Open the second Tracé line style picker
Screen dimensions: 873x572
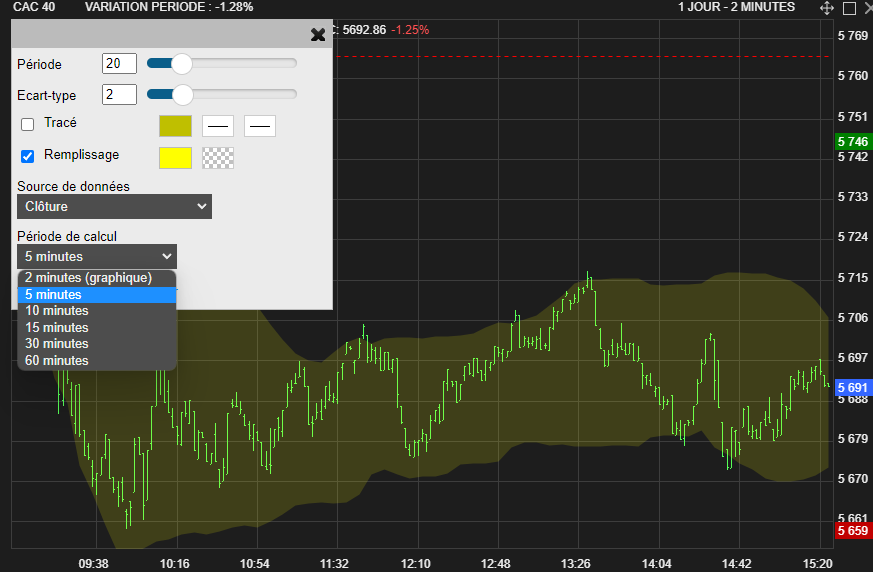[x=260, y=126]
